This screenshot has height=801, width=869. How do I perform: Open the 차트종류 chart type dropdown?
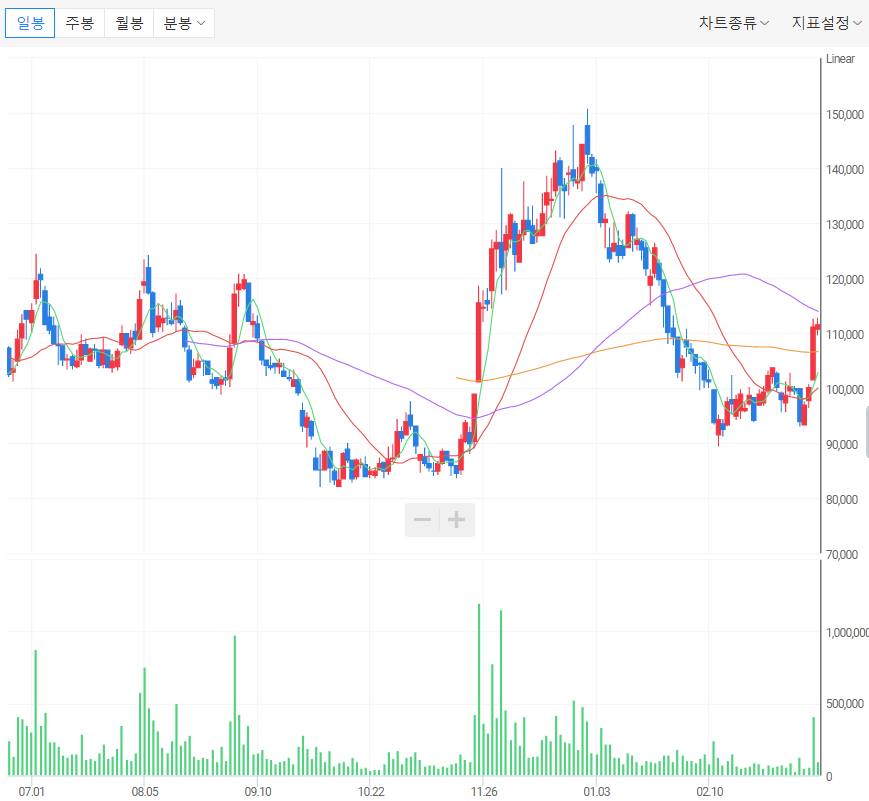pyautogui.click(x=733, y=23)
